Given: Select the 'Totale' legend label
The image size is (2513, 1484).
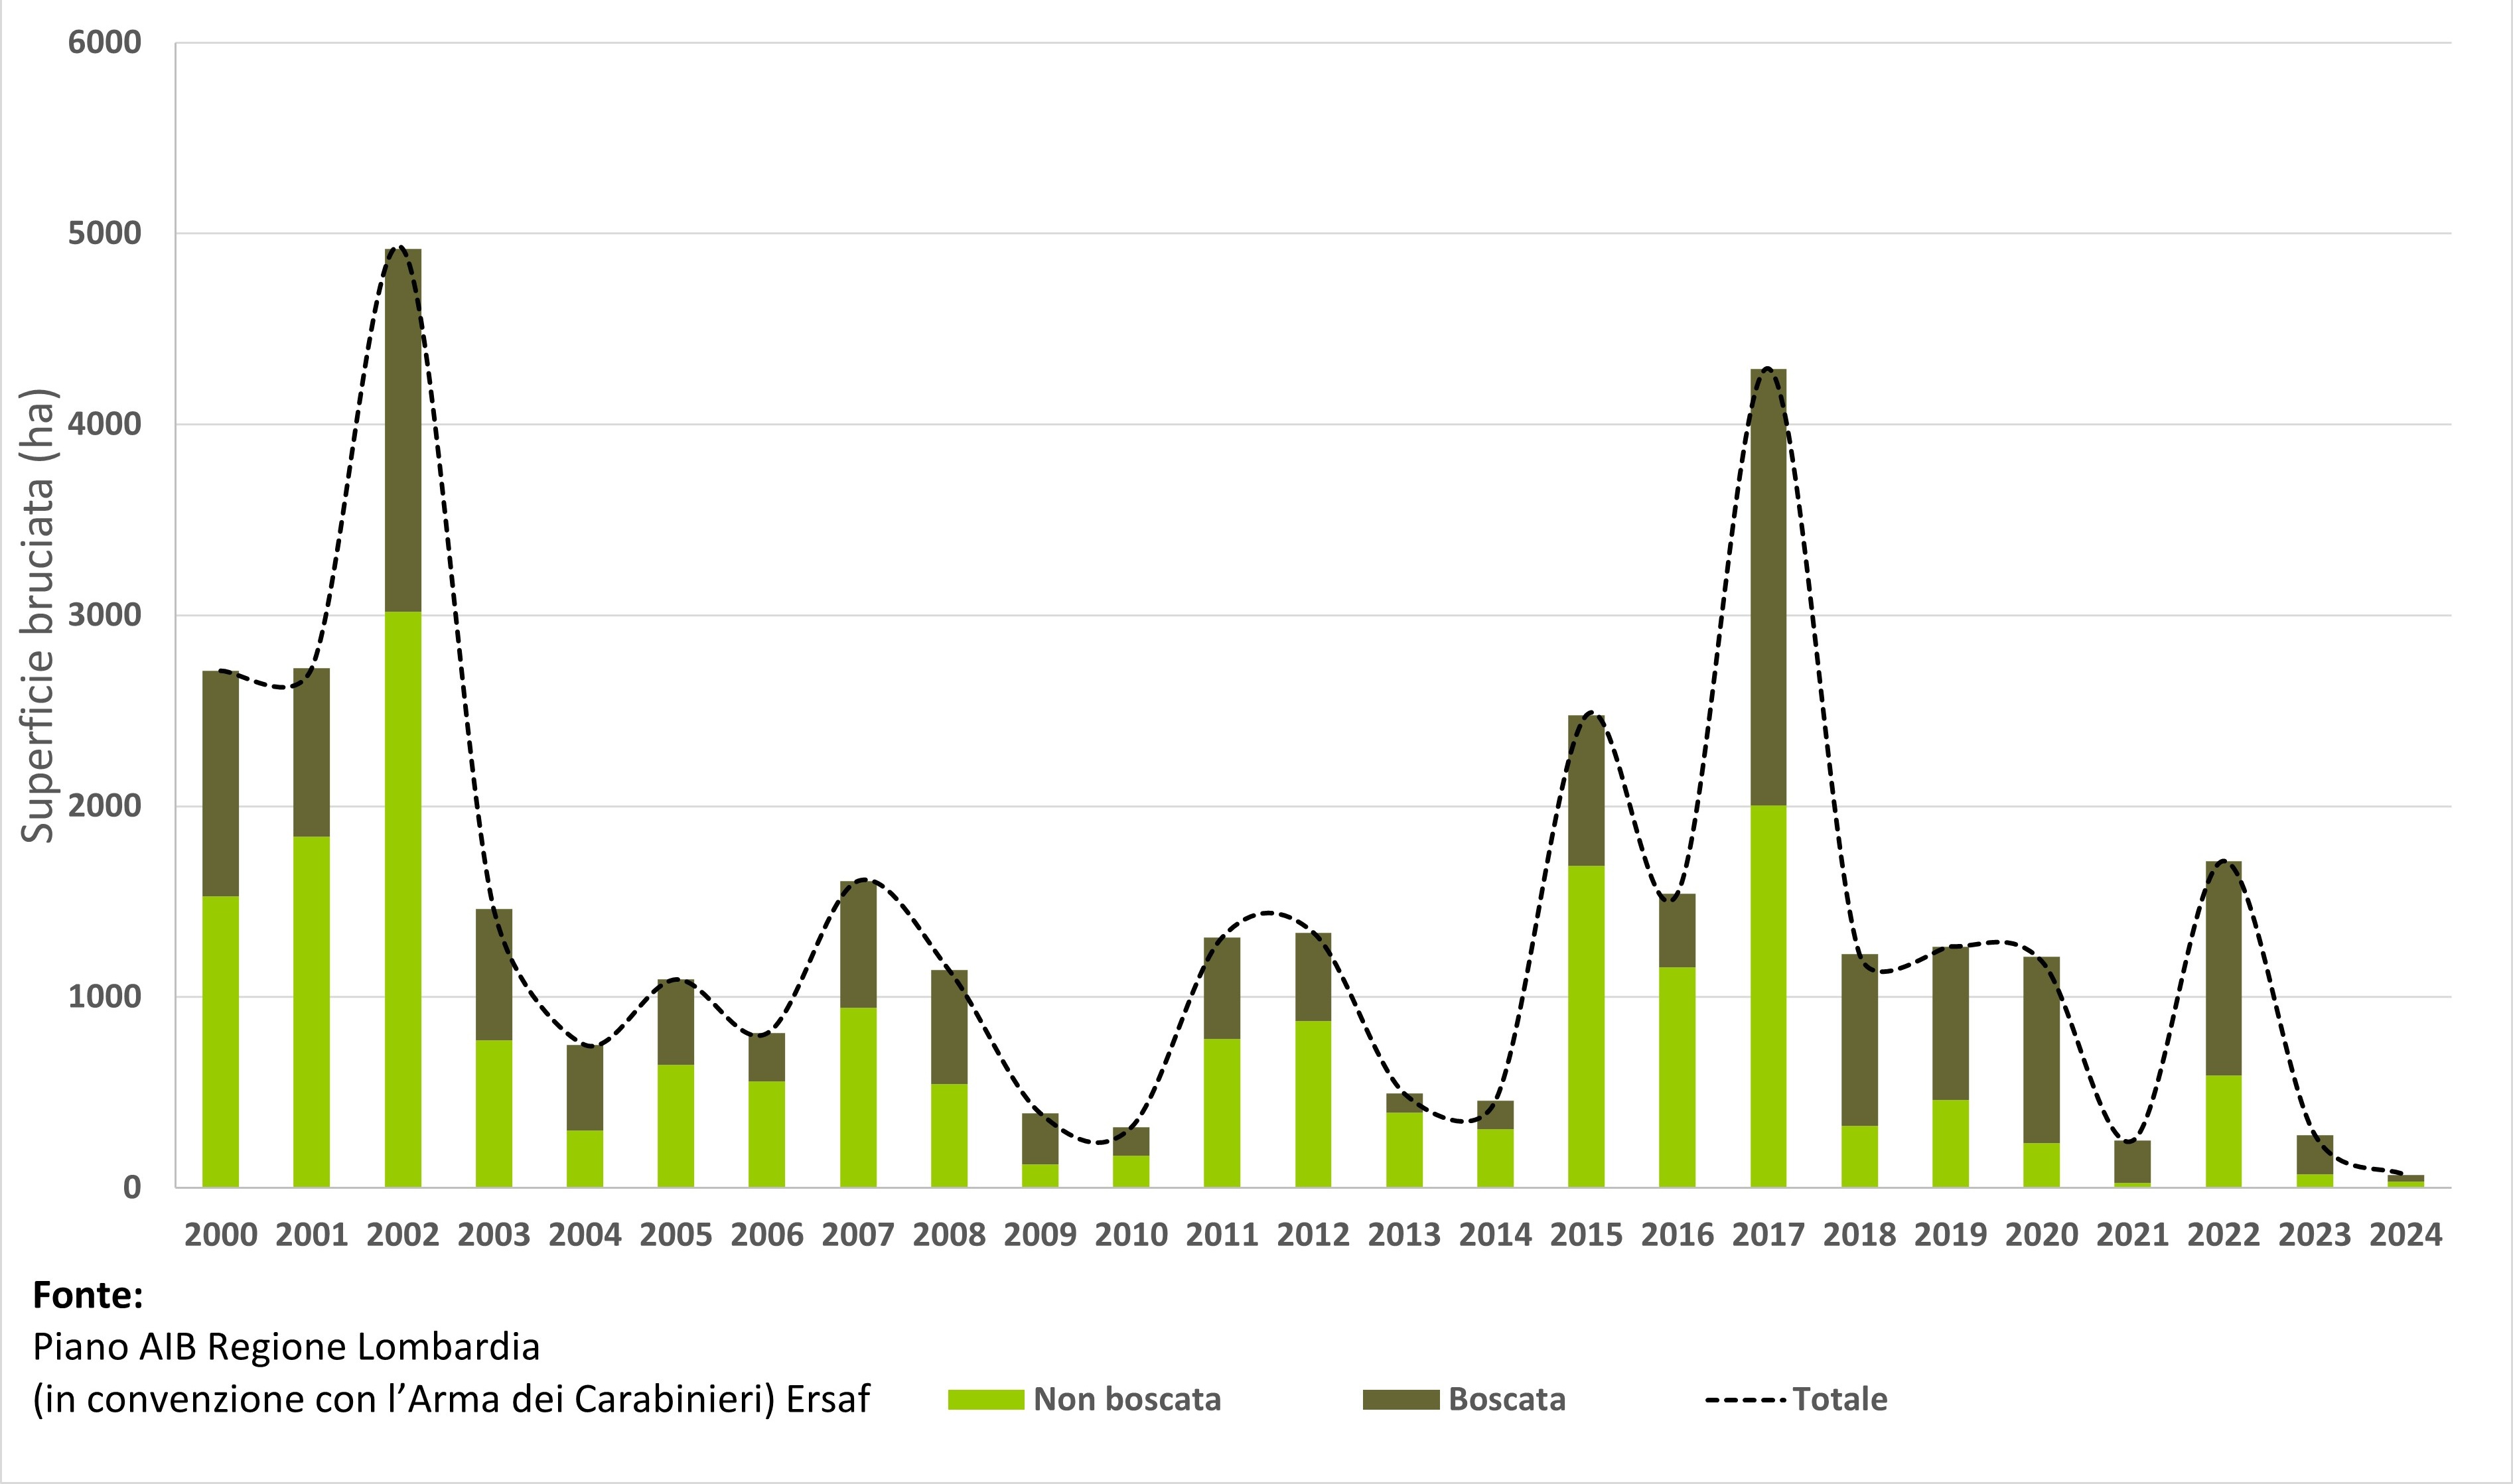Looking at the screenshot, I should point(1840,1399).
